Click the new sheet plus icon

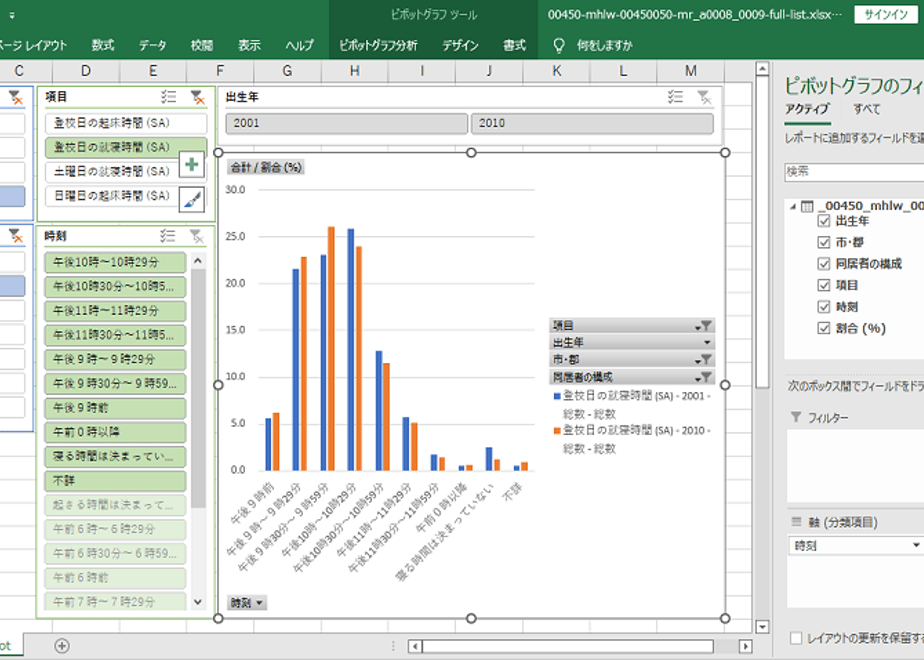coord(62,646)
